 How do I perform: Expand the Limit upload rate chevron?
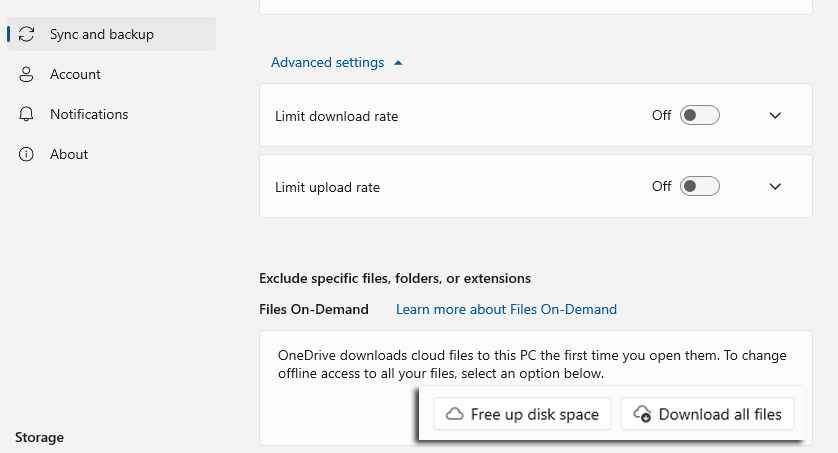[x=775, y=186]
